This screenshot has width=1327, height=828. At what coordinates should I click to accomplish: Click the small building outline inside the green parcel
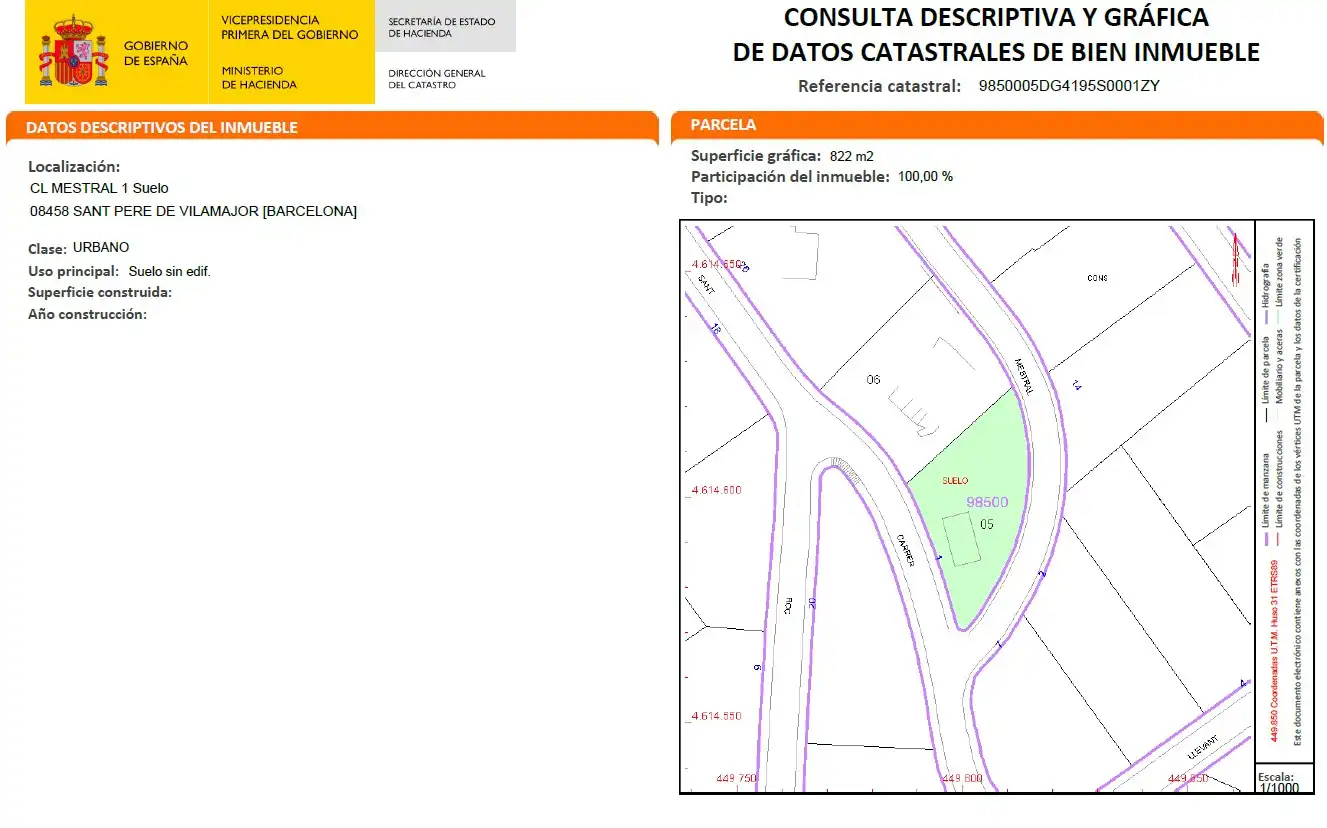(x=962, y=539)
